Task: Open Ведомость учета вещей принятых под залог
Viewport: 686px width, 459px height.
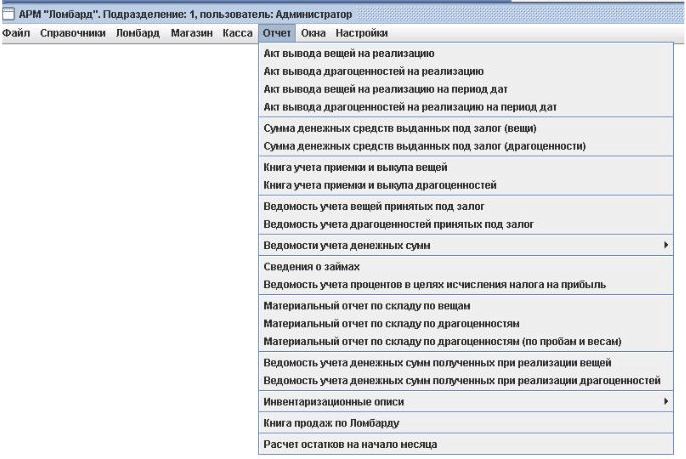Action: tap(466, 206)
